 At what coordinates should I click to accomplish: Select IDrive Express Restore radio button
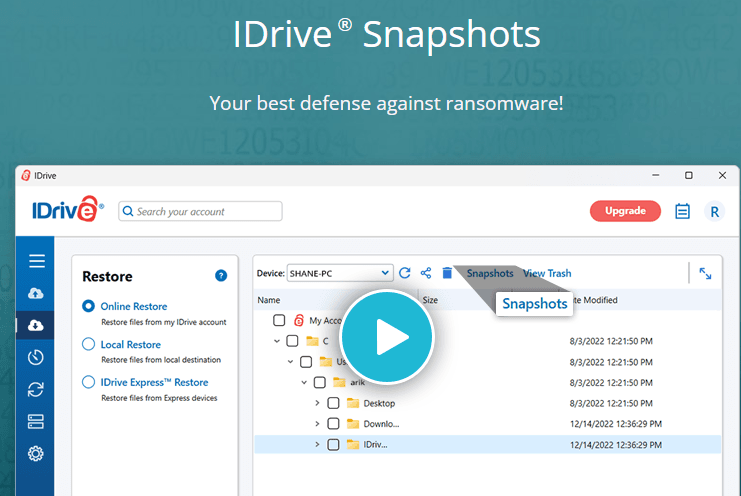click(88, 382)
